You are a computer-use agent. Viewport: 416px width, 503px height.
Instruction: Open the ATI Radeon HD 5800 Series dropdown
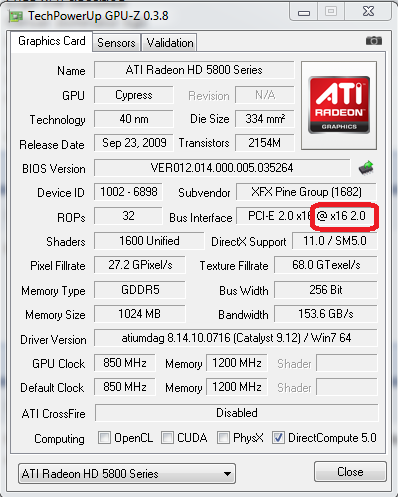click(127, 473)
